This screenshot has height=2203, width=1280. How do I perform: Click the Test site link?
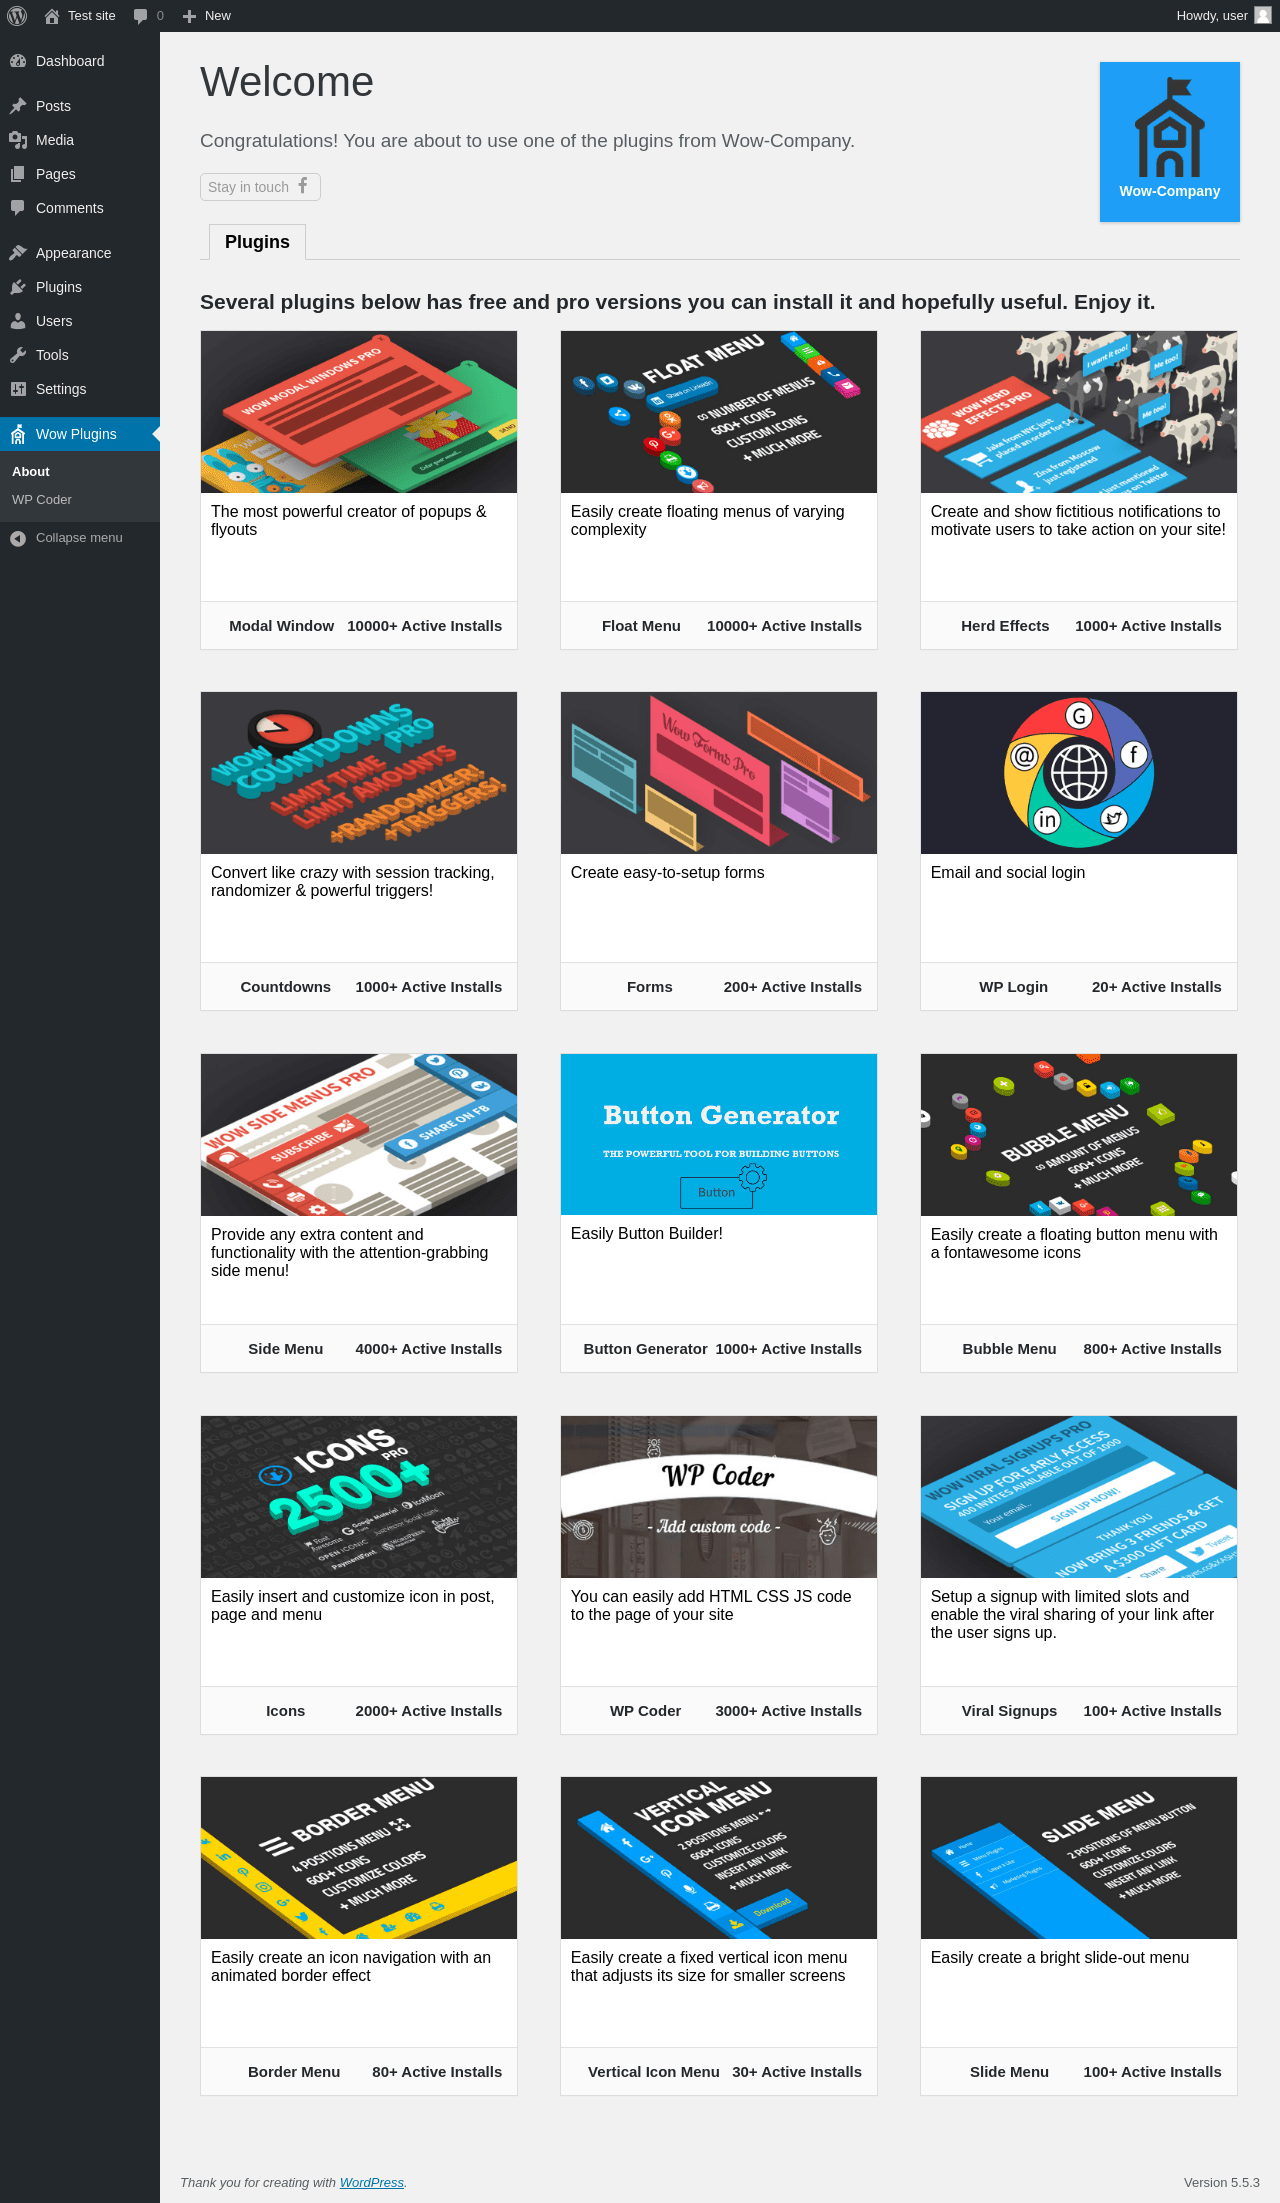pyautogui.click(x=80, y=16)
